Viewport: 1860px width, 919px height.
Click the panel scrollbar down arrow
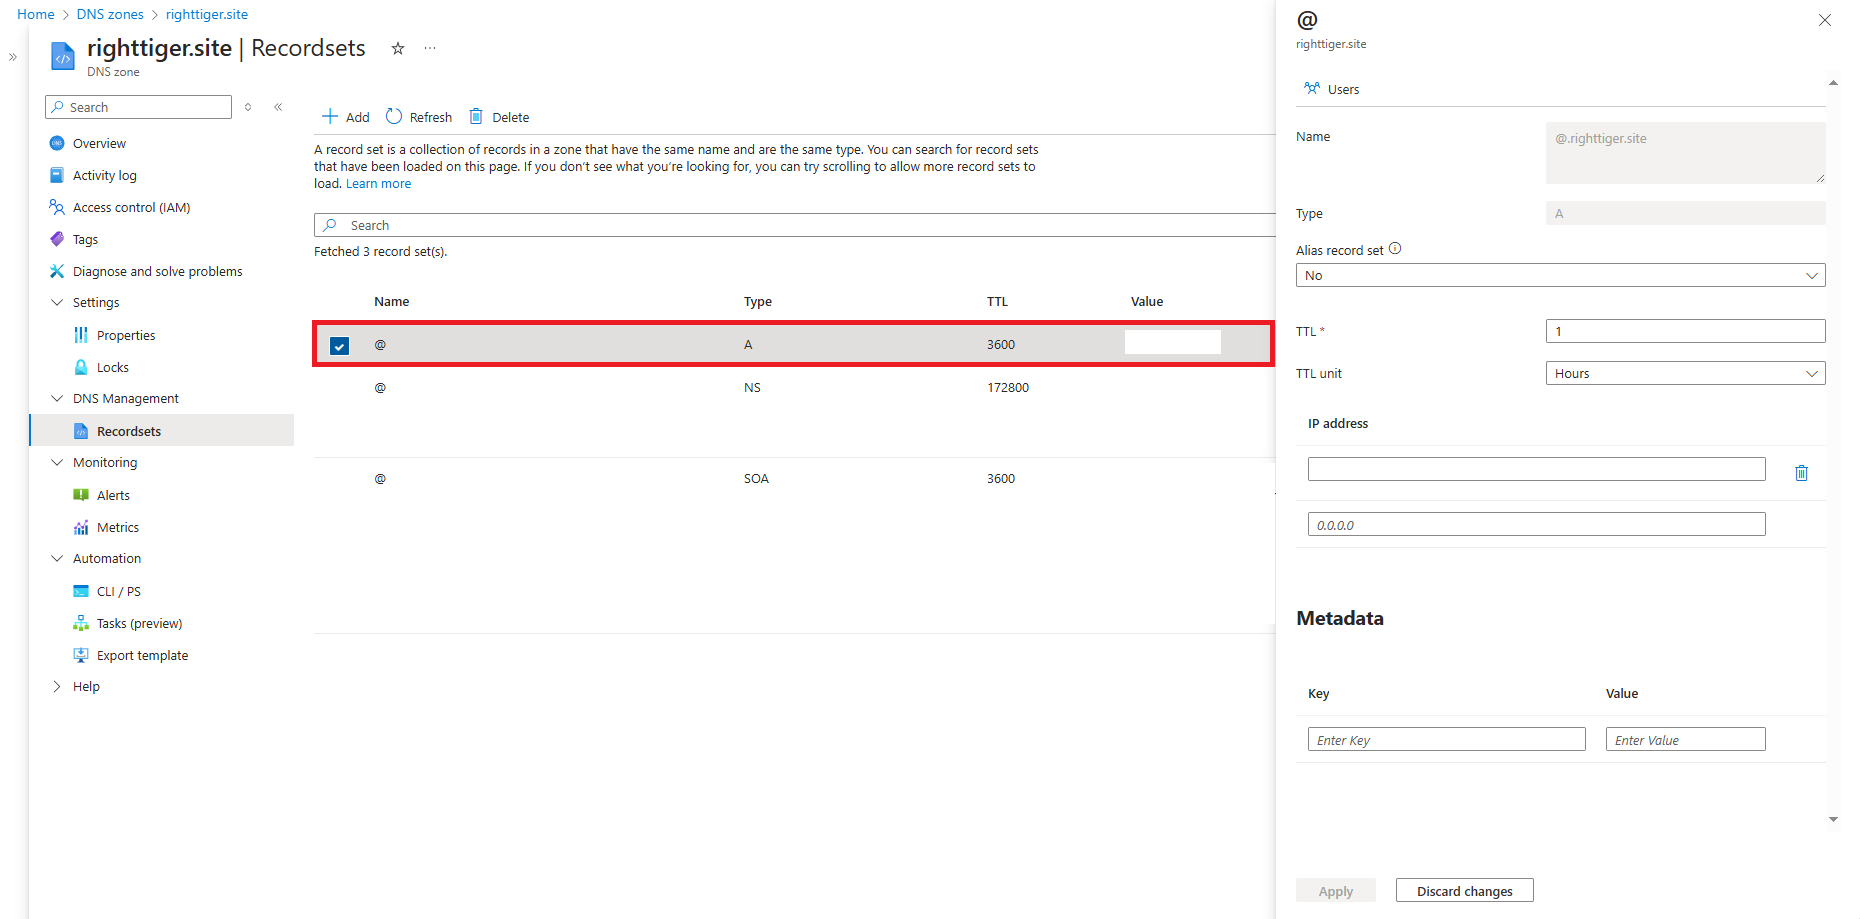[1833, 819]
